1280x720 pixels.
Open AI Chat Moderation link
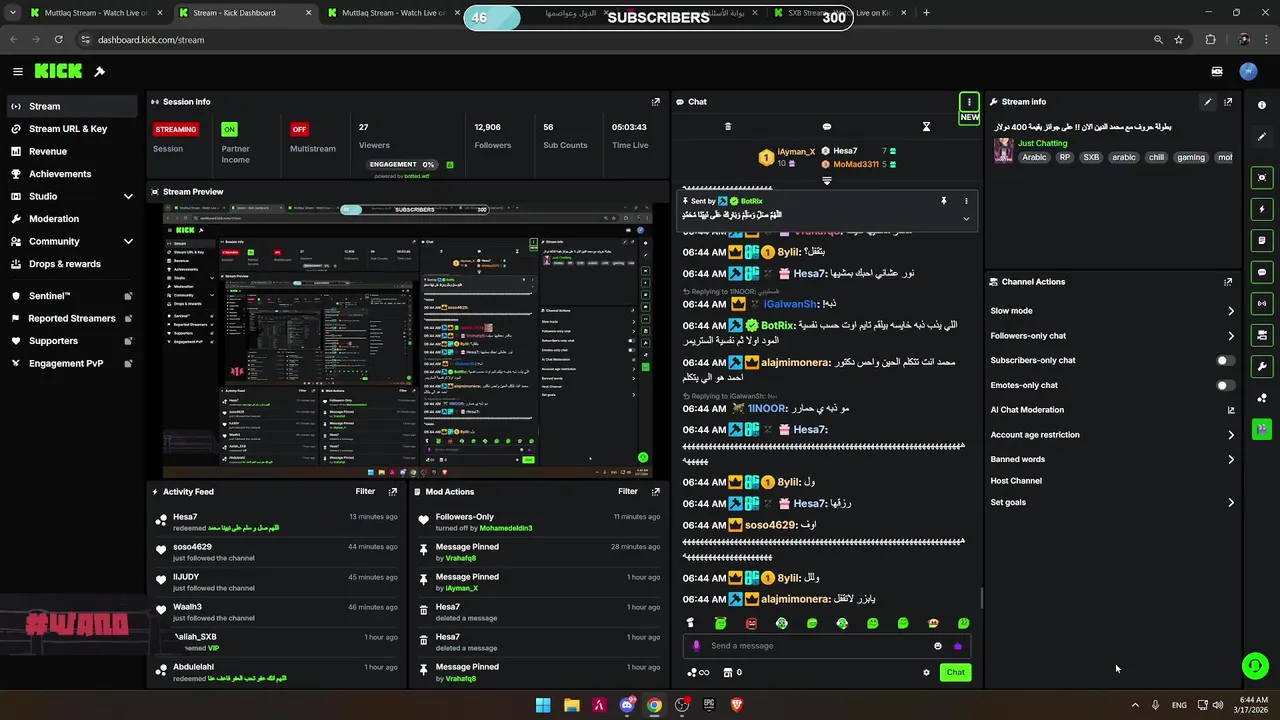click(1112, 410)
